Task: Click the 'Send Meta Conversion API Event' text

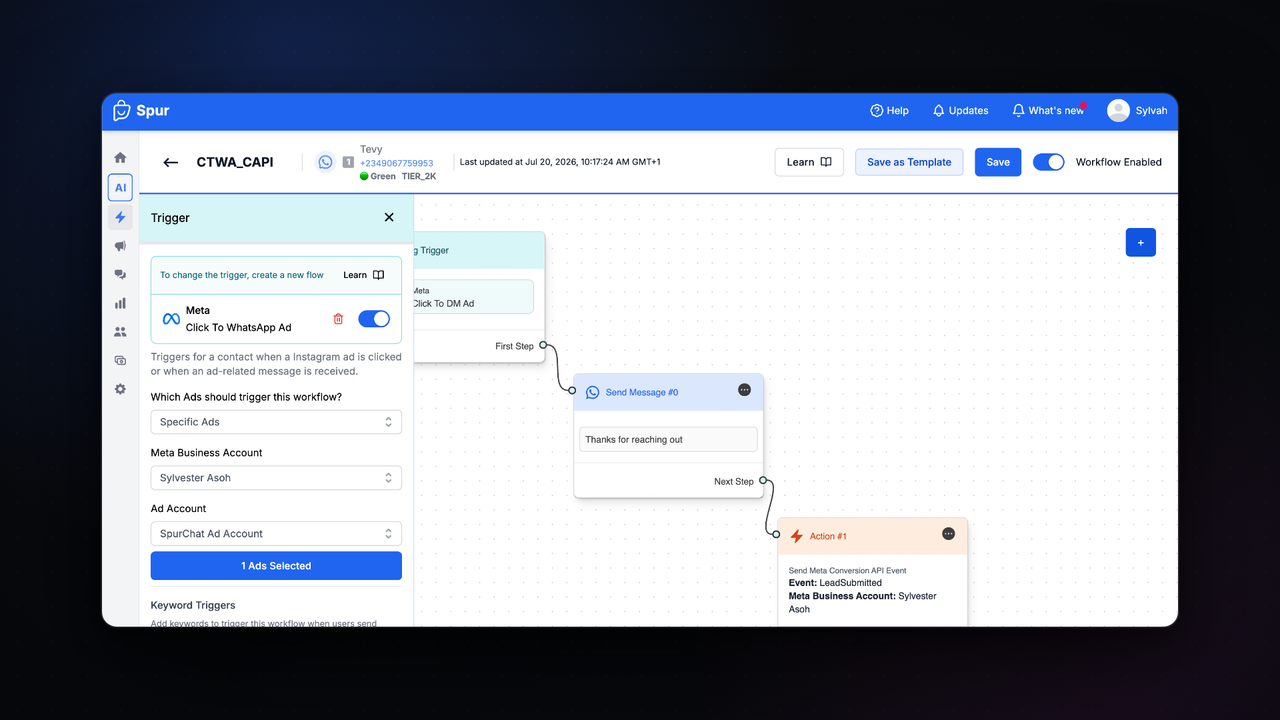Action: [x=848, y=571]
